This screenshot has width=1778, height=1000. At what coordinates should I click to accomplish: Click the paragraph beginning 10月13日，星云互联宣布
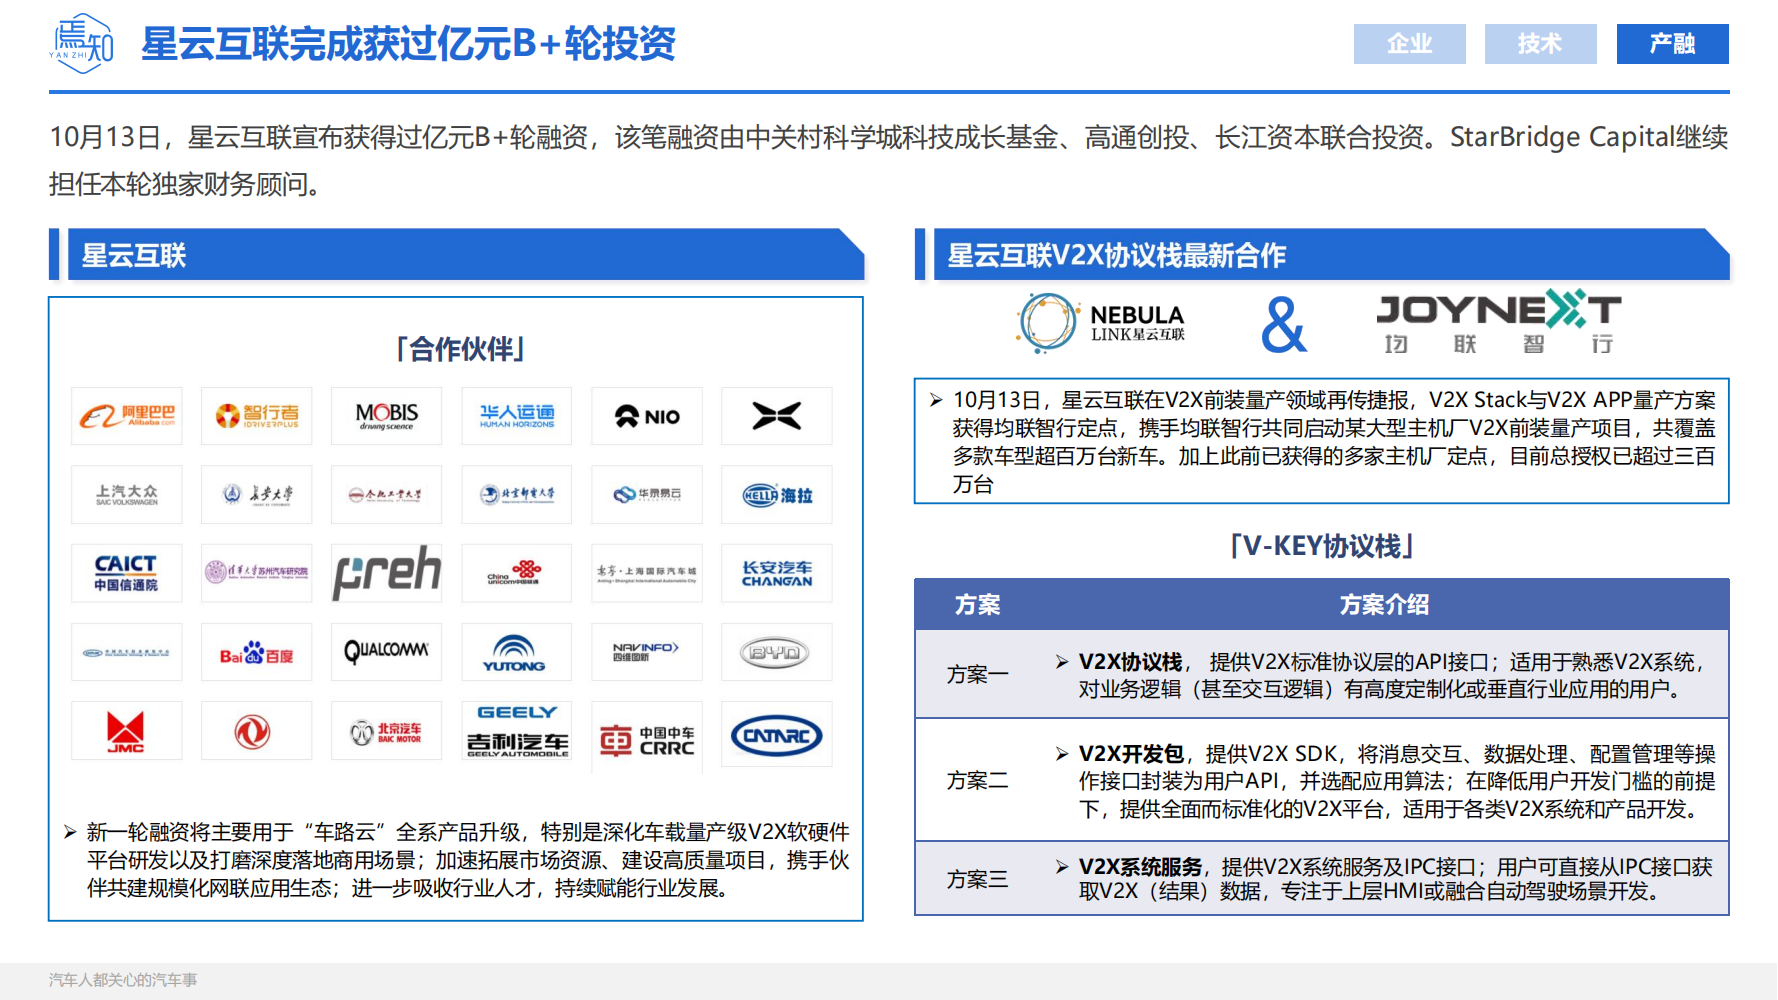click(x=889, y=160)
